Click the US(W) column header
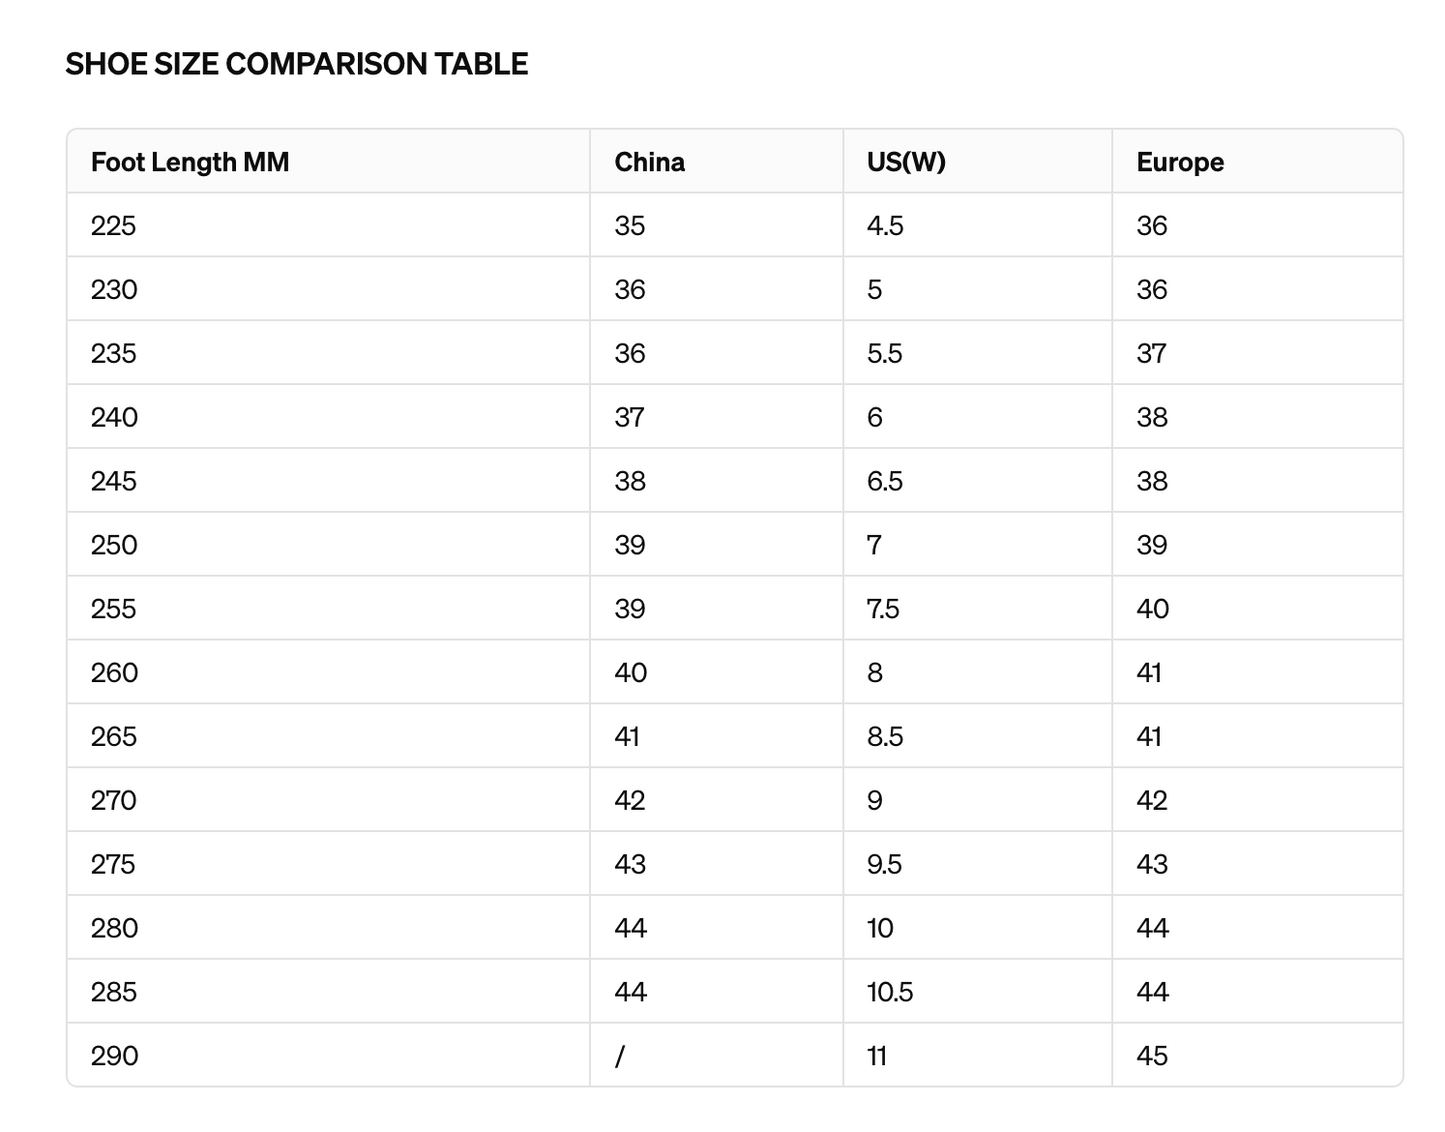Viewport: 1445px width, 1132px height. tap(977, 161)
